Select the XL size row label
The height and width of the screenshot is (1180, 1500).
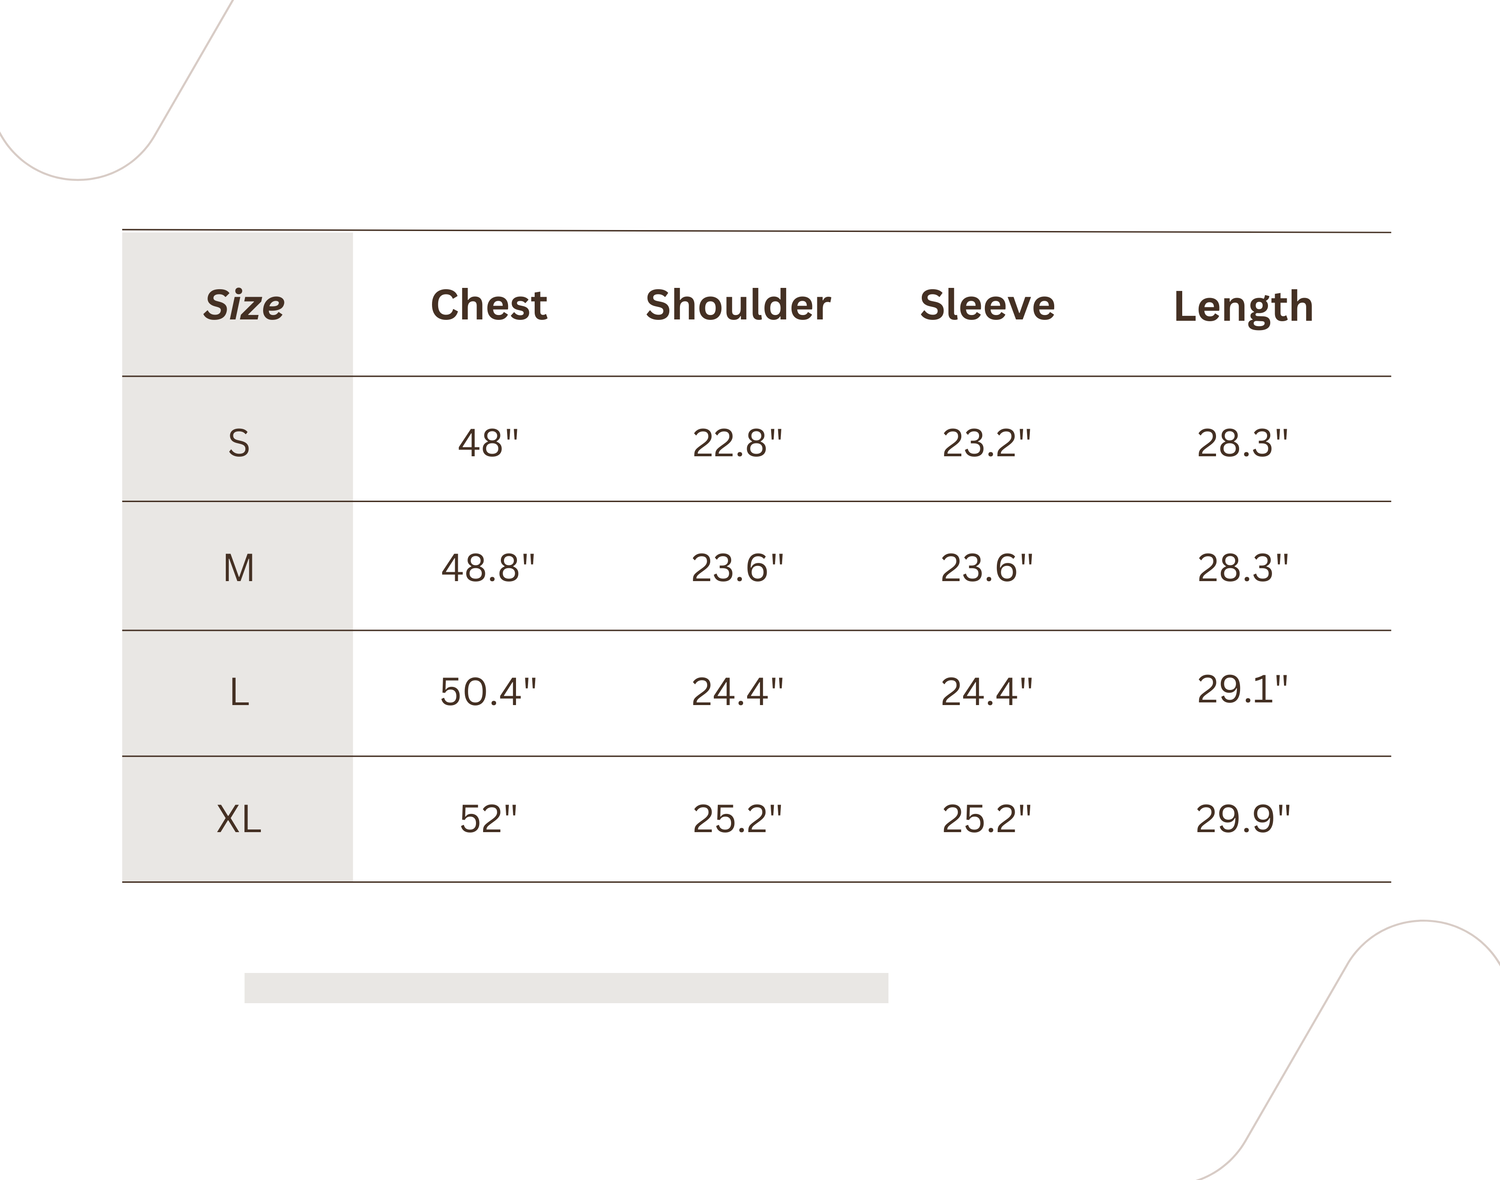(x=238, y=819)
